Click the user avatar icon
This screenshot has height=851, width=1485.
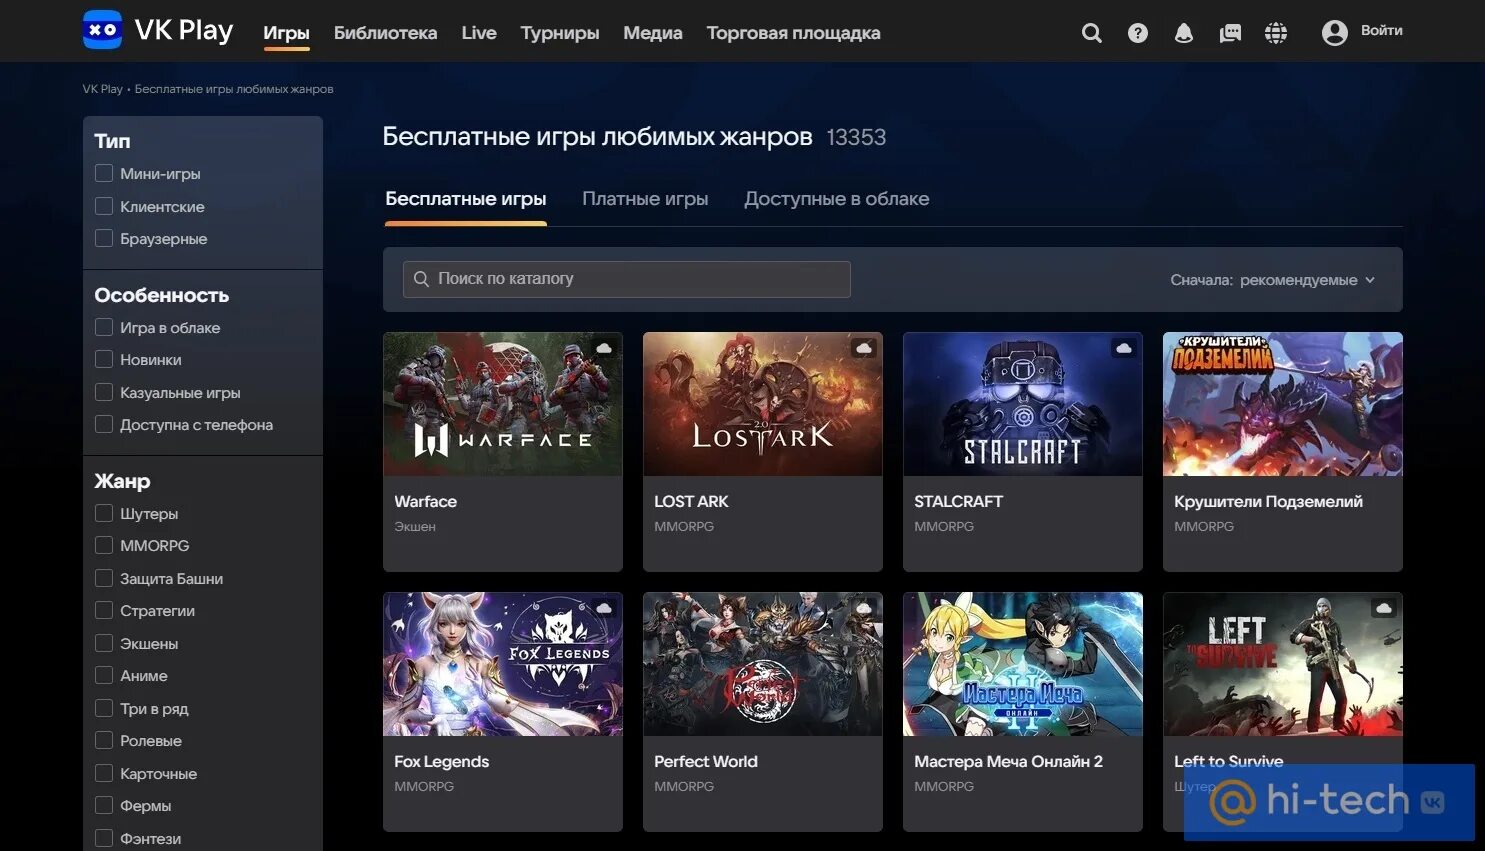[x=1335, y=33]
